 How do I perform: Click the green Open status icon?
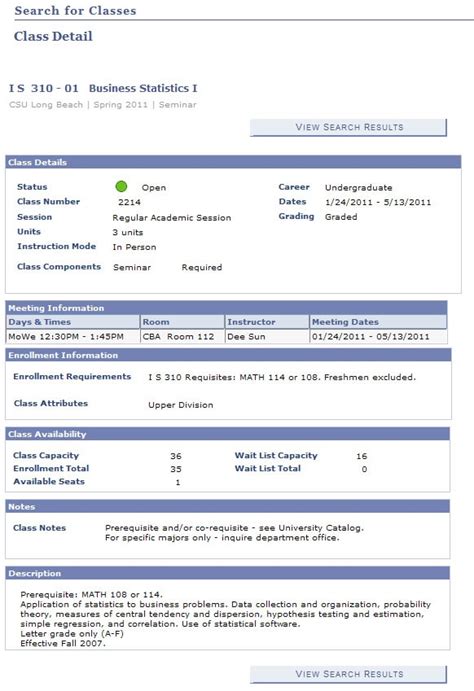(121, 186)
